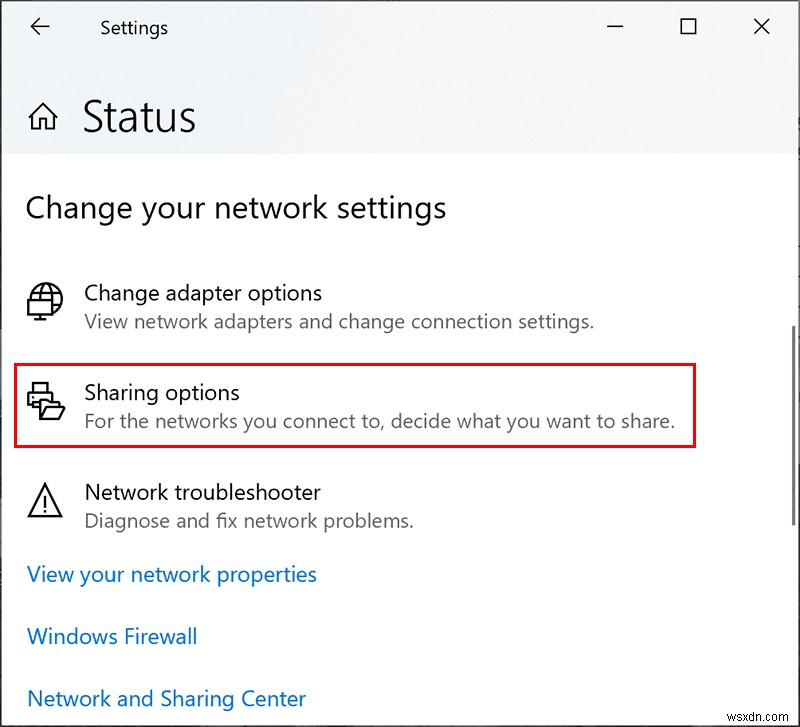Click the Change your network settings heading
The width and height of the screenshot is (800, 727).
coord(236,208)
